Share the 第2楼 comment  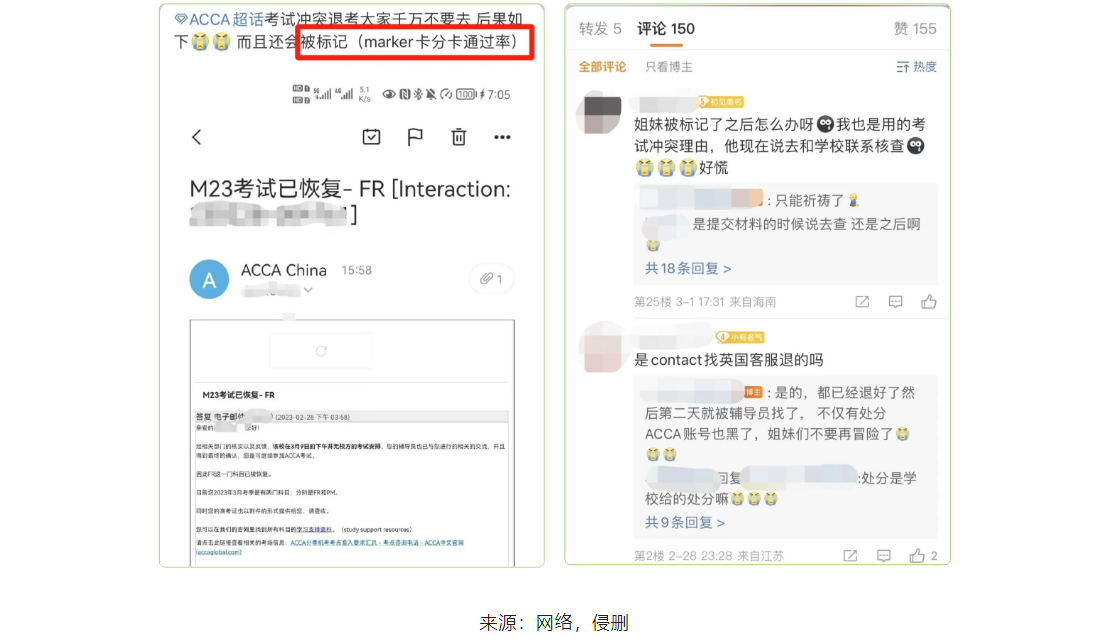[x=850, y=556]
